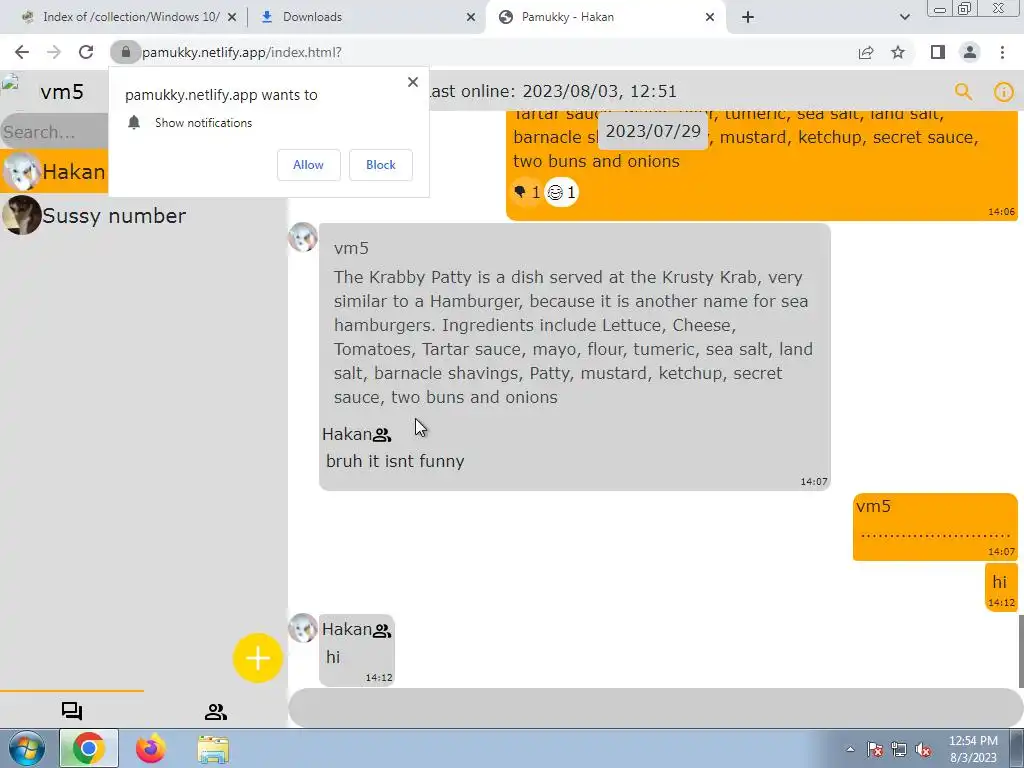Image resolution: width=1024 pixels, height=768 pixels.
Task: Click the browser forward arrow
Action: pyautogui.click(x=54, y=52)
